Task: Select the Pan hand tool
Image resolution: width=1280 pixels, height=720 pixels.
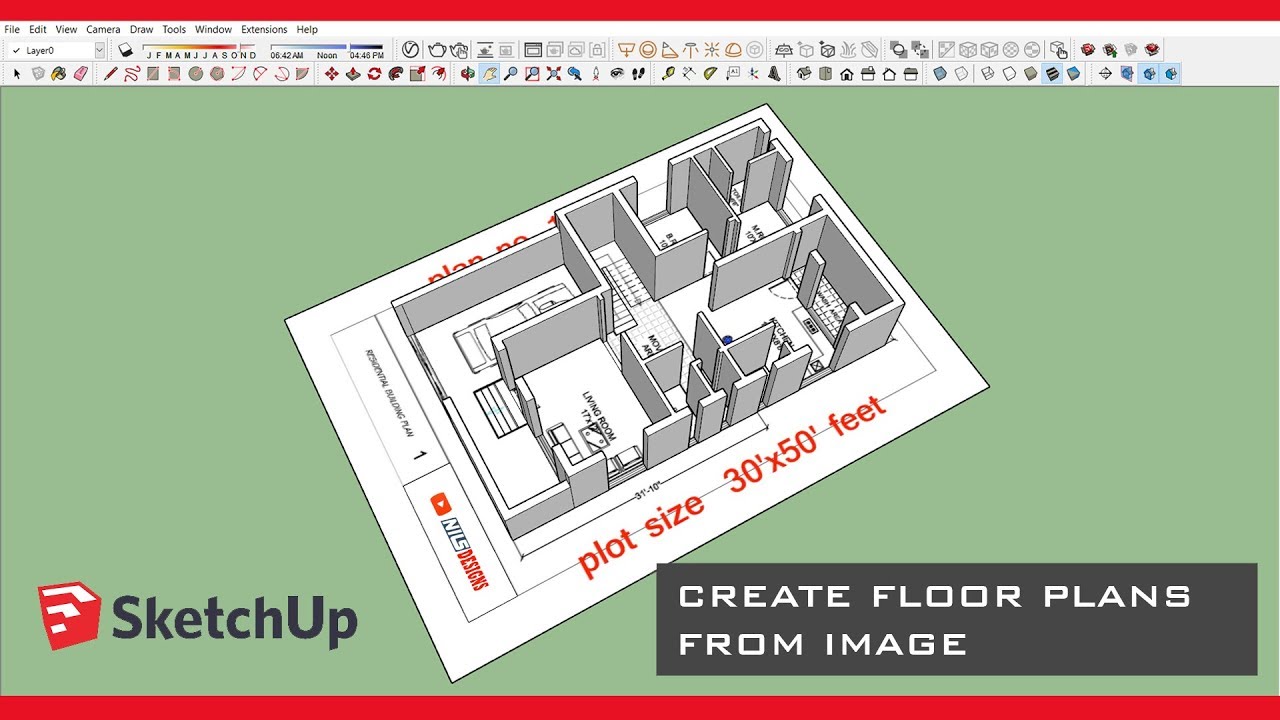Action: [489, 74]
